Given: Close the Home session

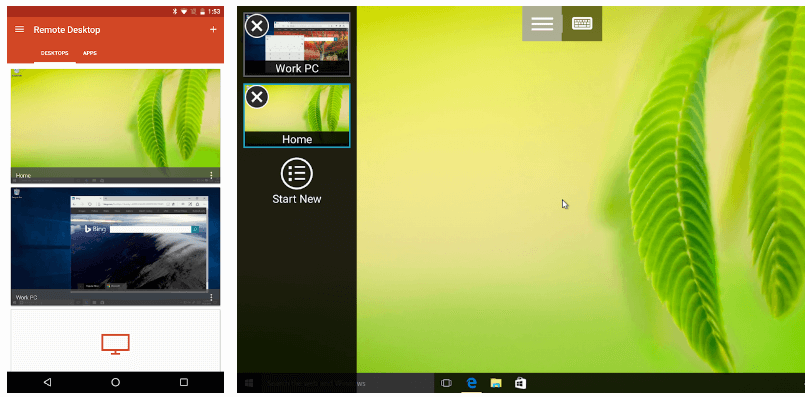Looking at the screenshot, I should coord(257,97).
